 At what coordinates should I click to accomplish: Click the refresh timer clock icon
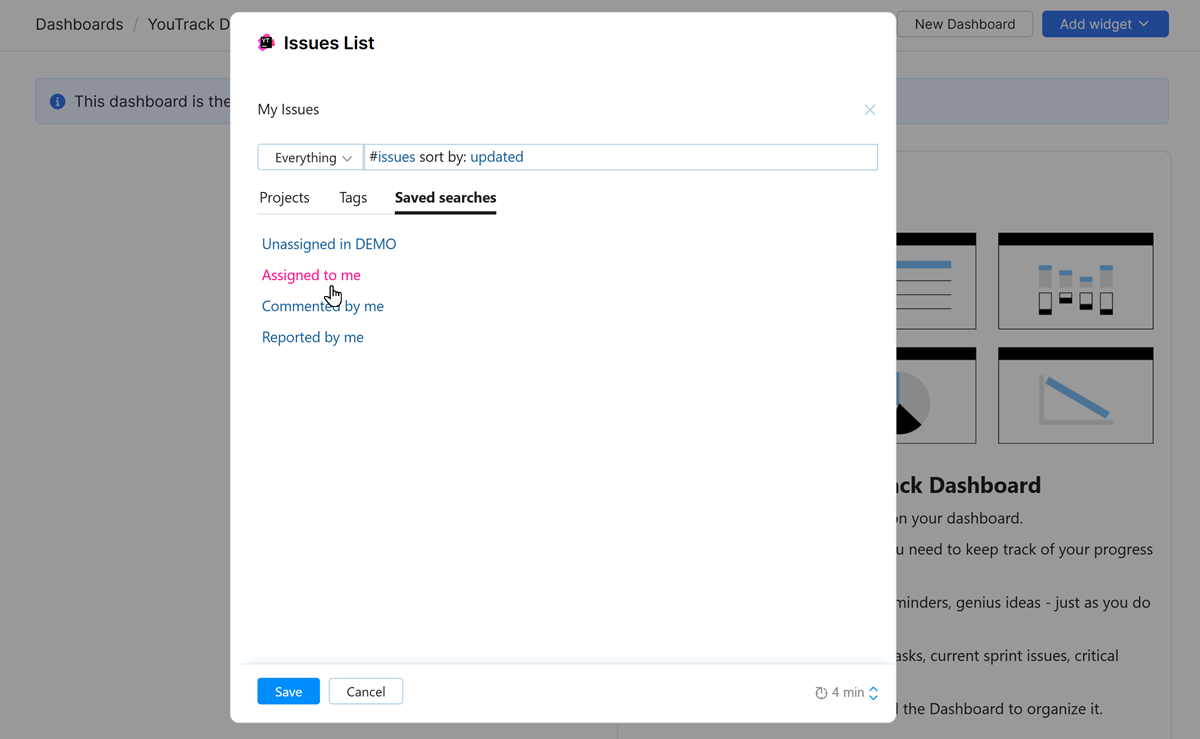tap(820, 691)
